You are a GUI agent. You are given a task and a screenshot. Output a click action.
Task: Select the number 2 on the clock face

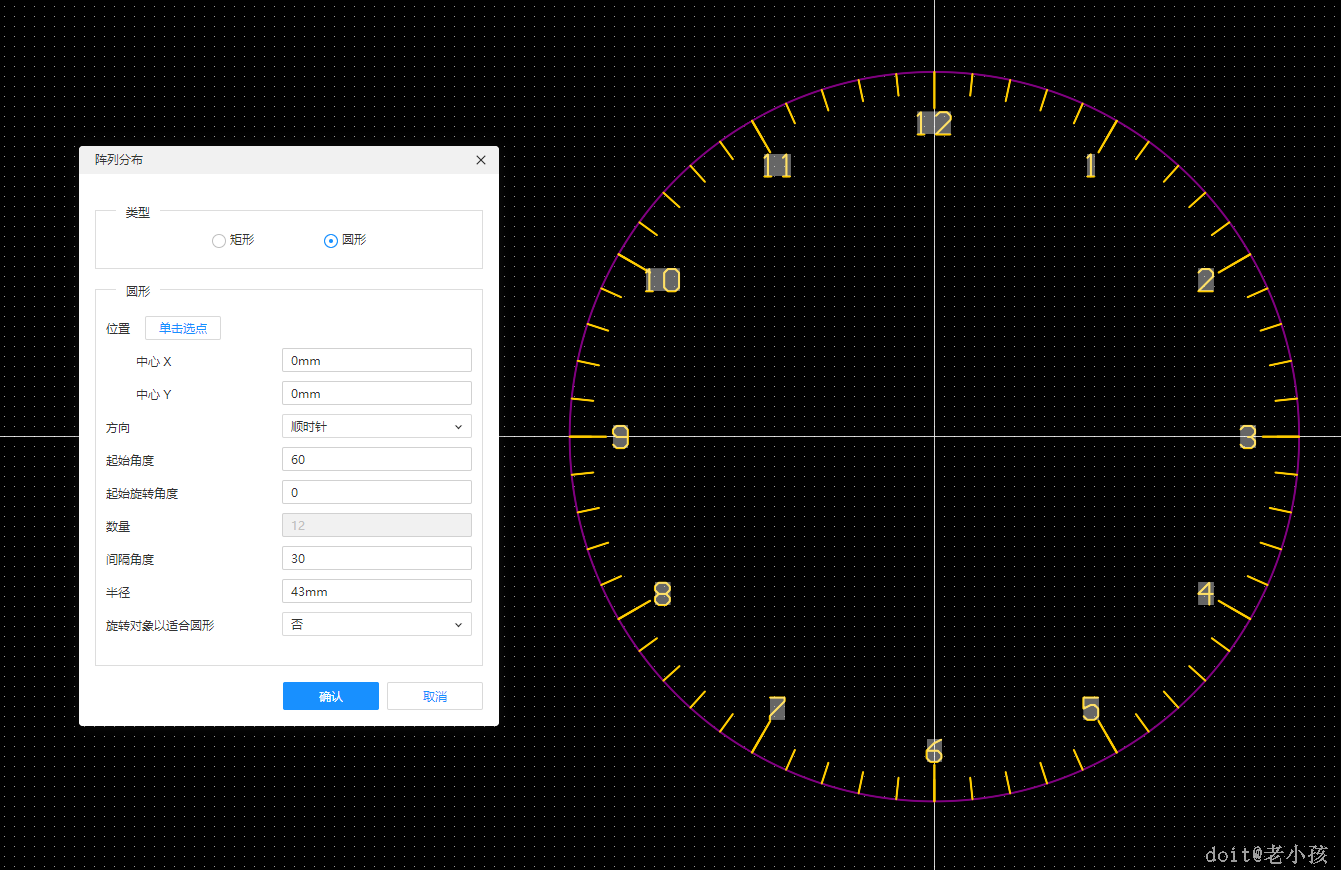1206,281
